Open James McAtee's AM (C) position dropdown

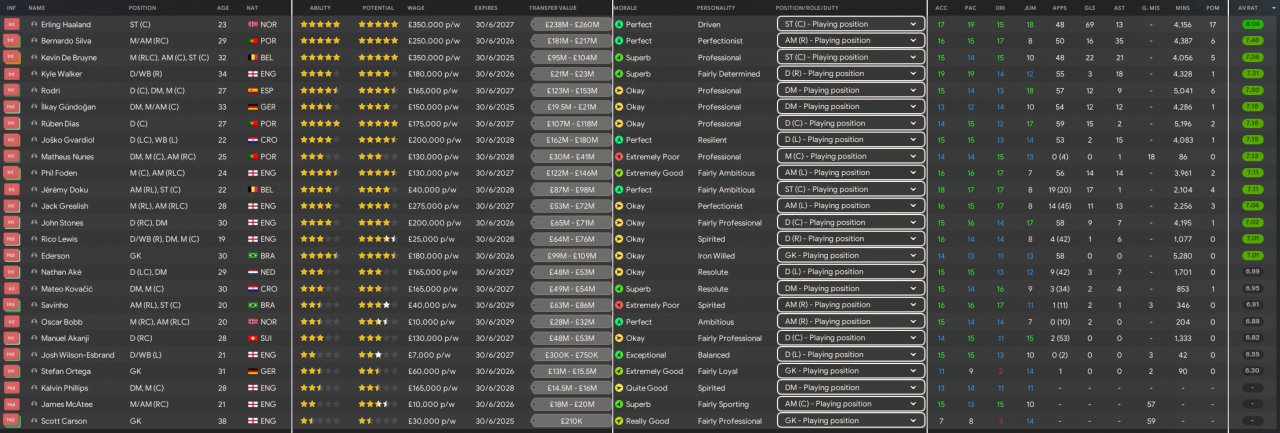851,404
